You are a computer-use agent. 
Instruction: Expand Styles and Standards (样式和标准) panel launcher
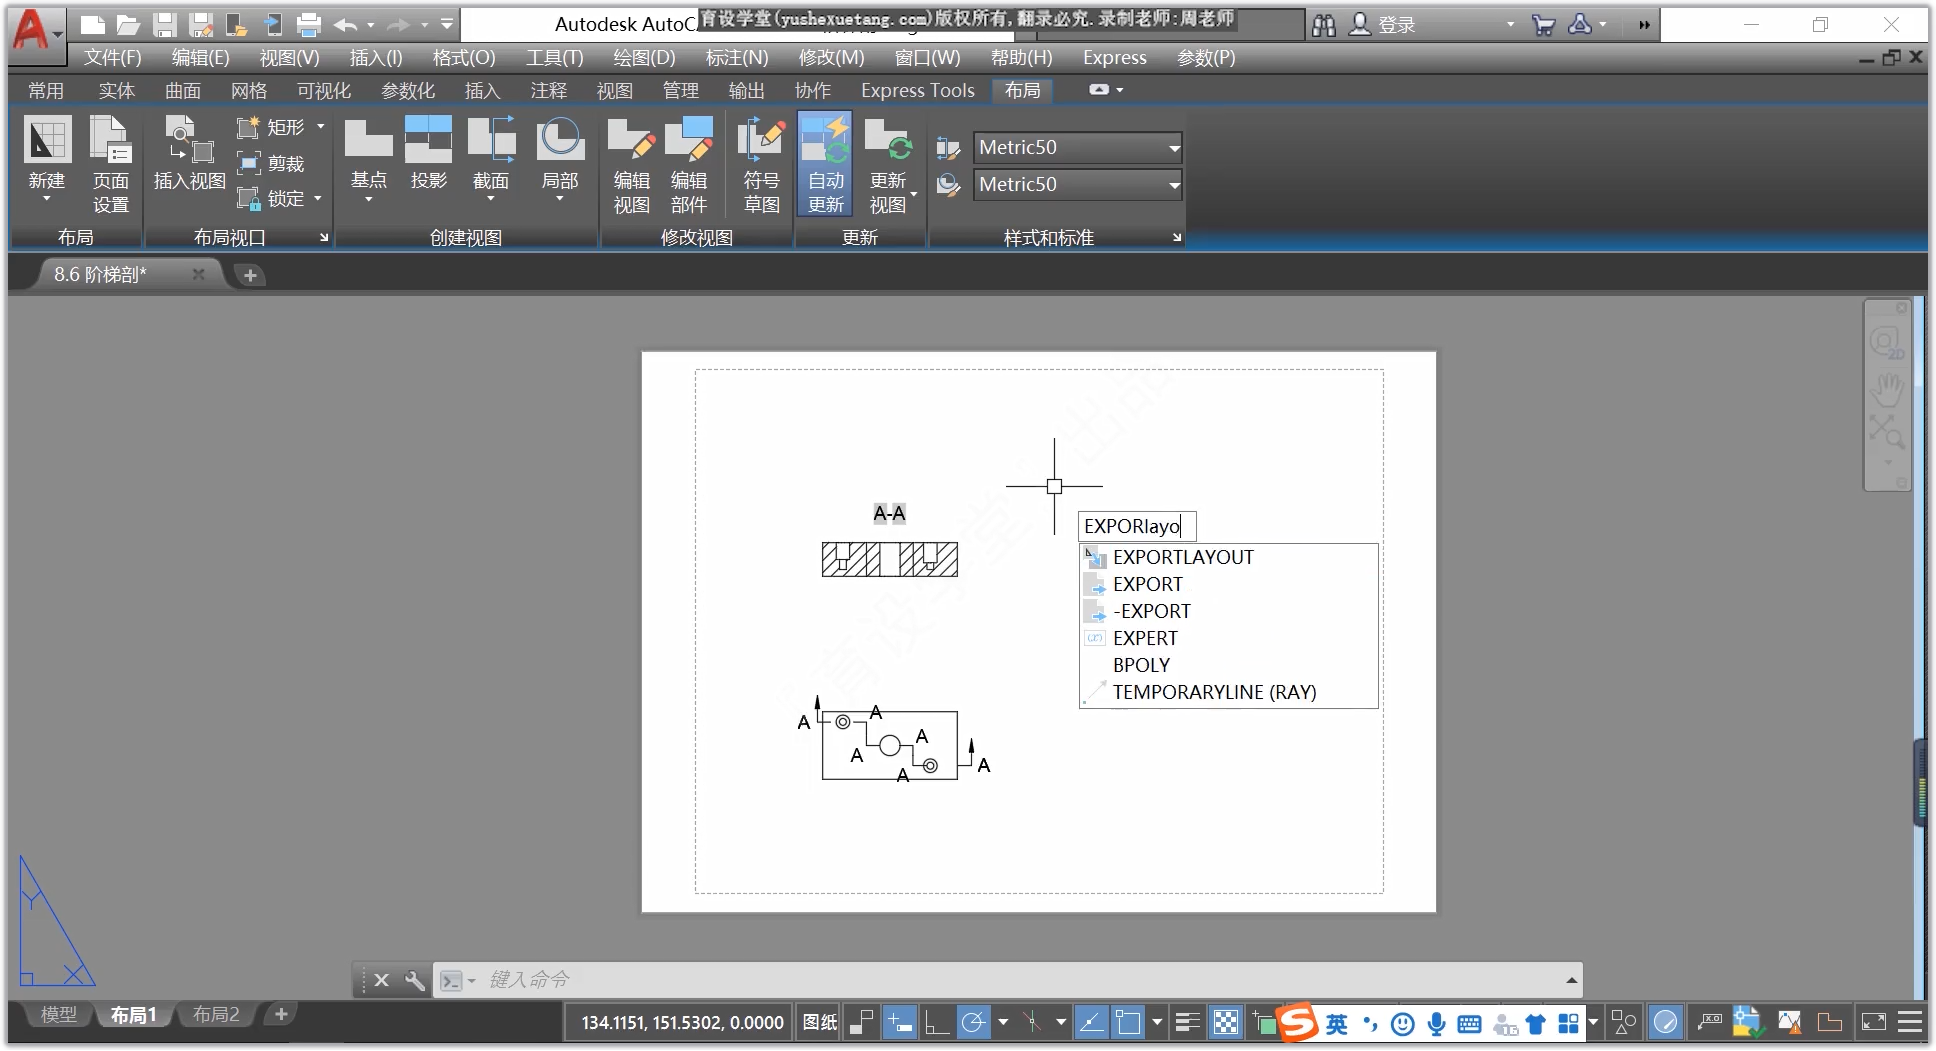1177,238
